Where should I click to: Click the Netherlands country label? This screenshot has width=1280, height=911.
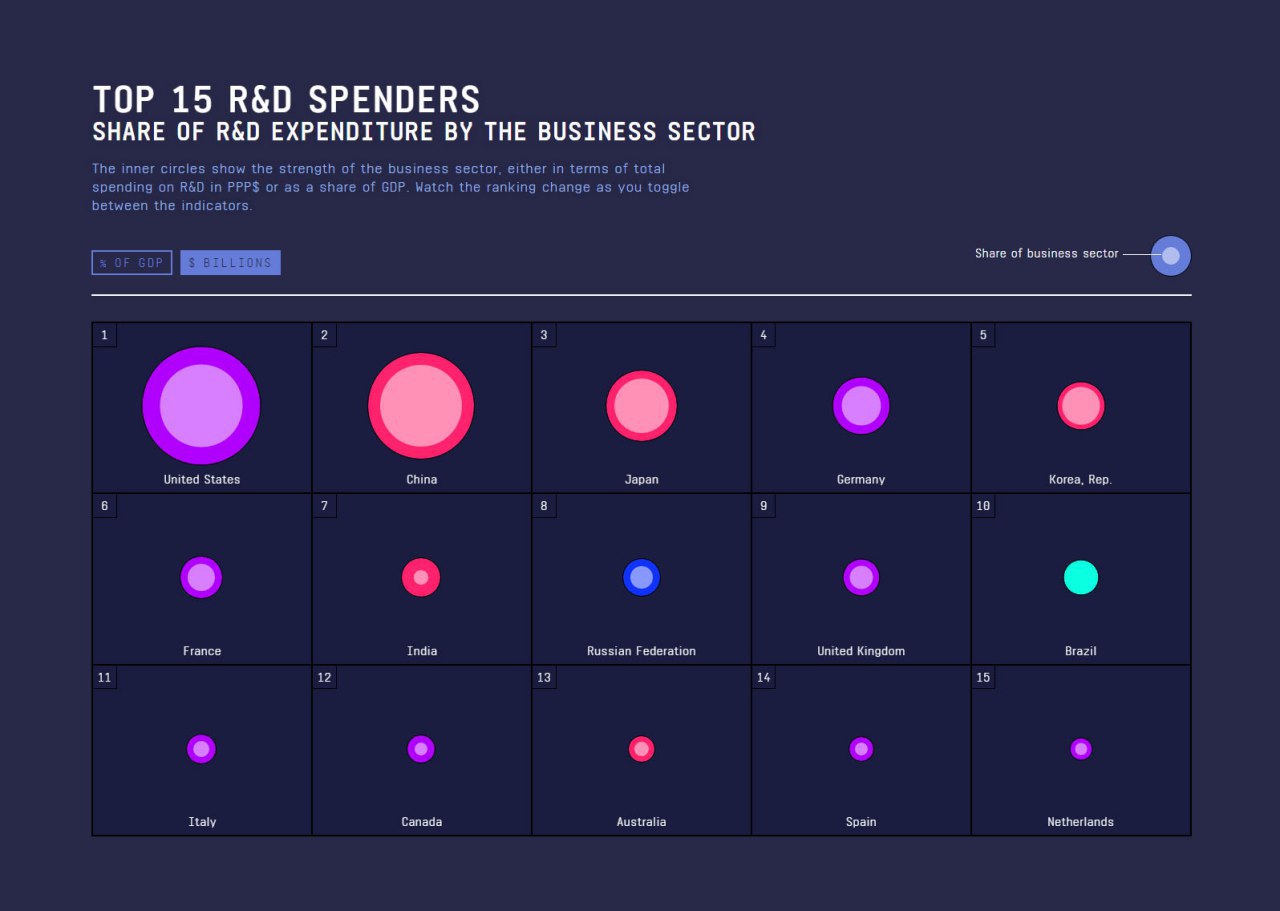[x=1080, y=822]
